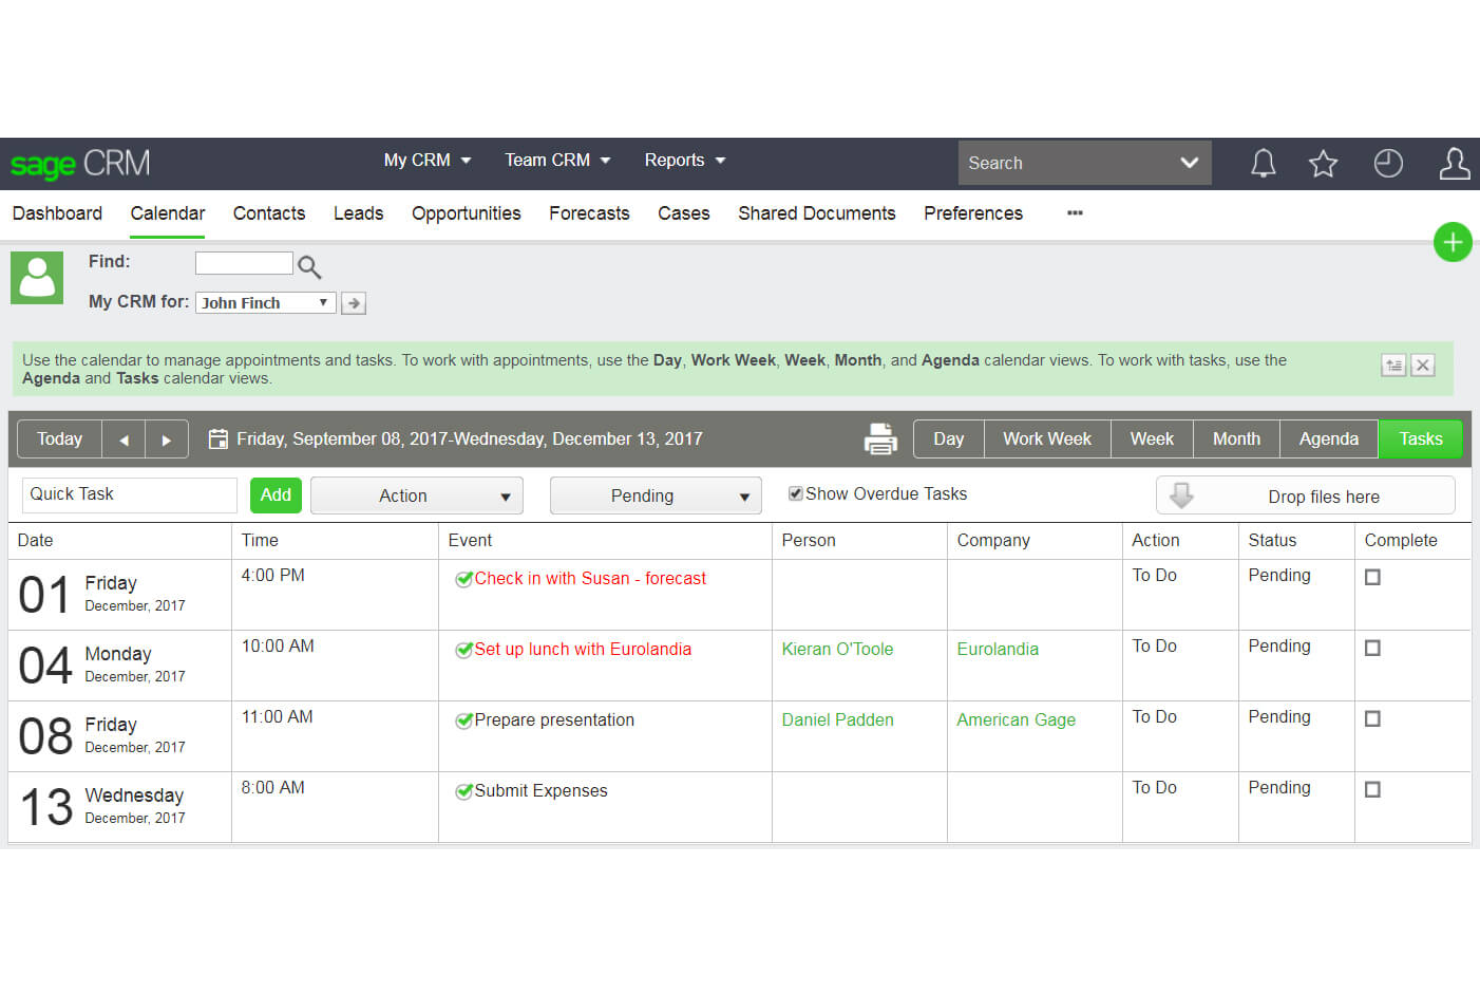Open notifications via the bell icon

click(x=1262, y=163)
